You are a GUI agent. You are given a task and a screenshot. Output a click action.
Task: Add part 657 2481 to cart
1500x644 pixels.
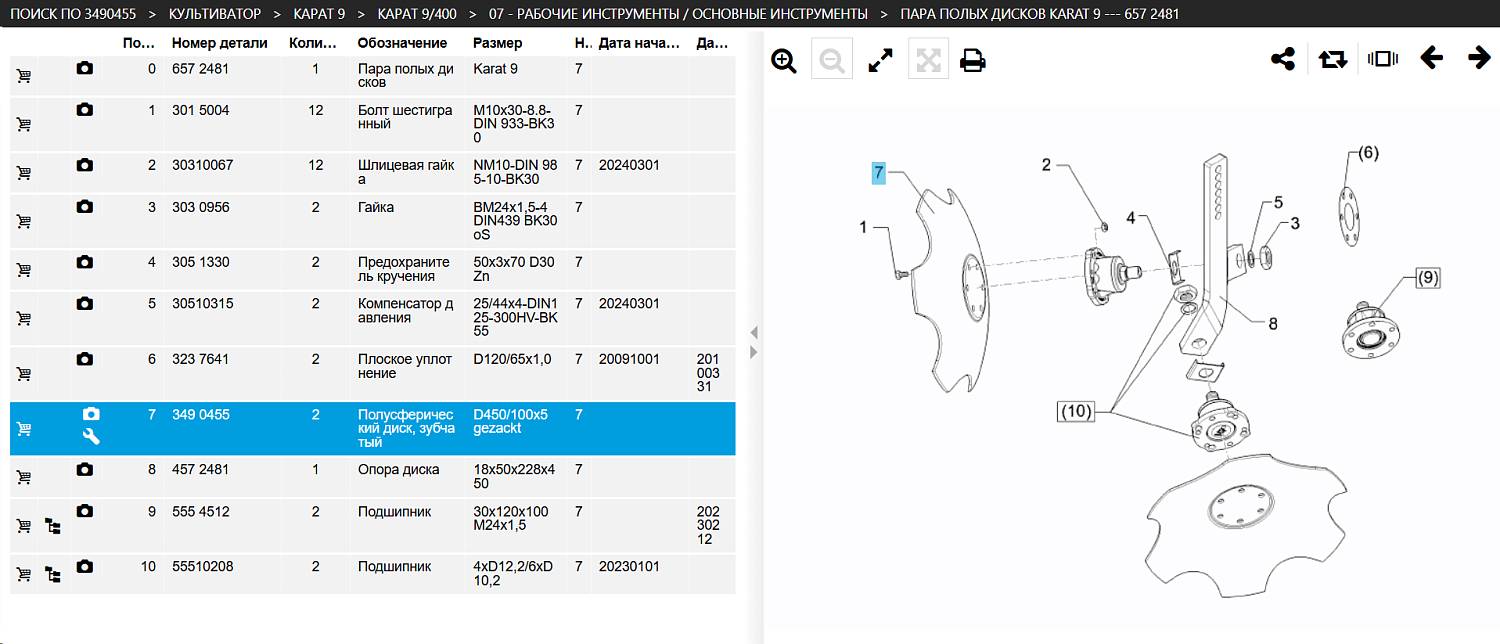tap(24, 76)
